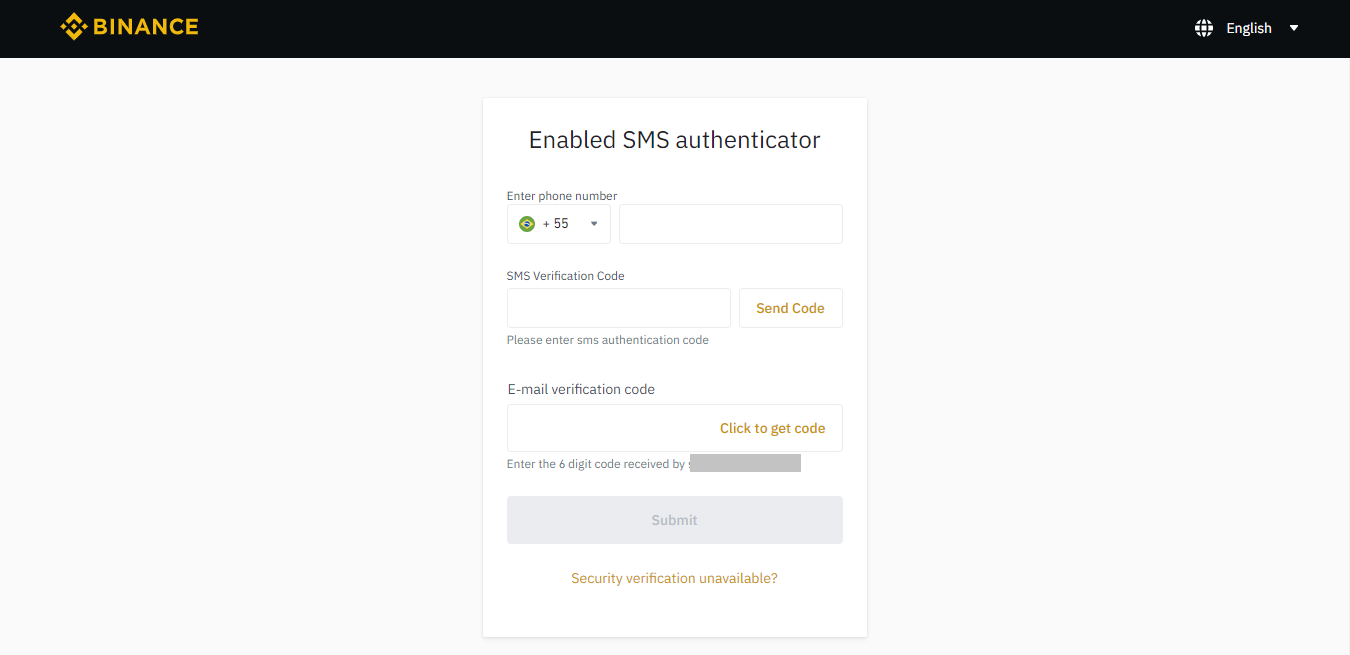Click the Send Code button
The height and width of the screenshot is (655, 1350).
pos(790,308)
